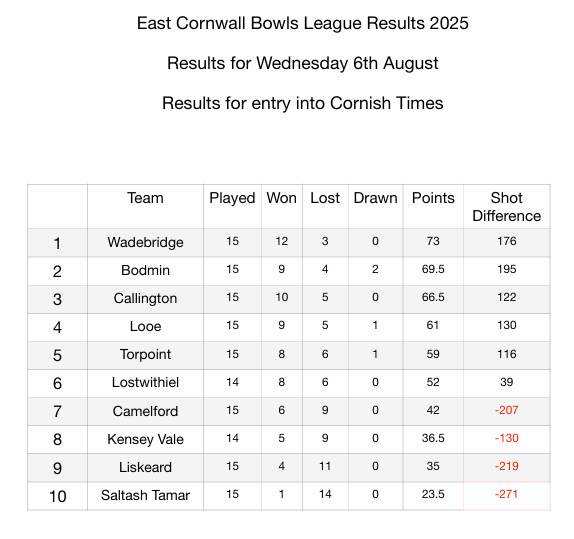
Task: Select the Shot Difference column header
Action: 507,207
